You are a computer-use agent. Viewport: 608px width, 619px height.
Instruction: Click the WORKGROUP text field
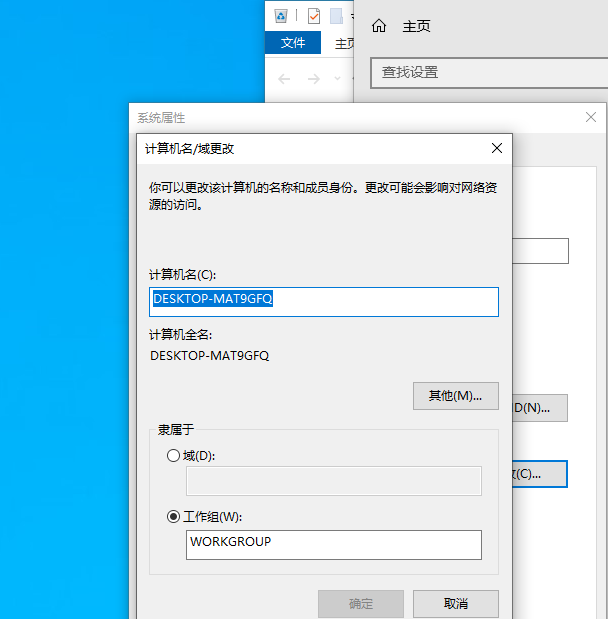(334, 545)
